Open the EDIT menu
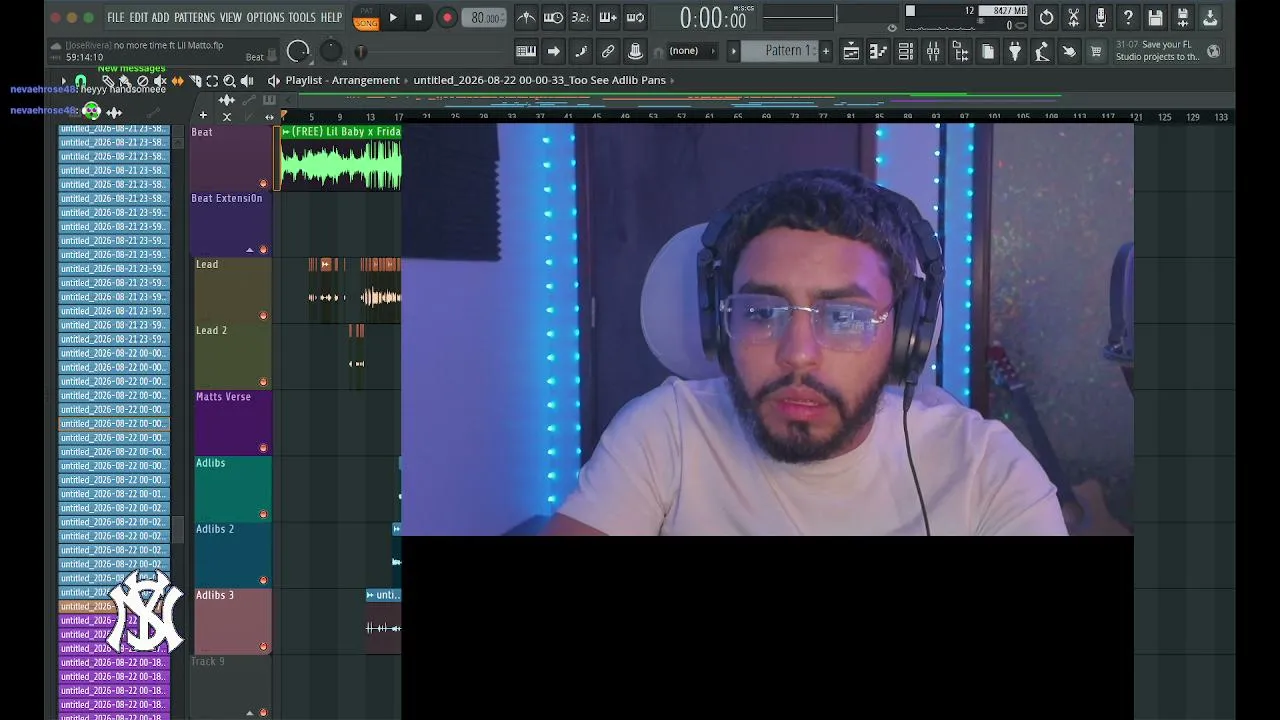Viewport: 1280px width, 720px height. point(138,17)
